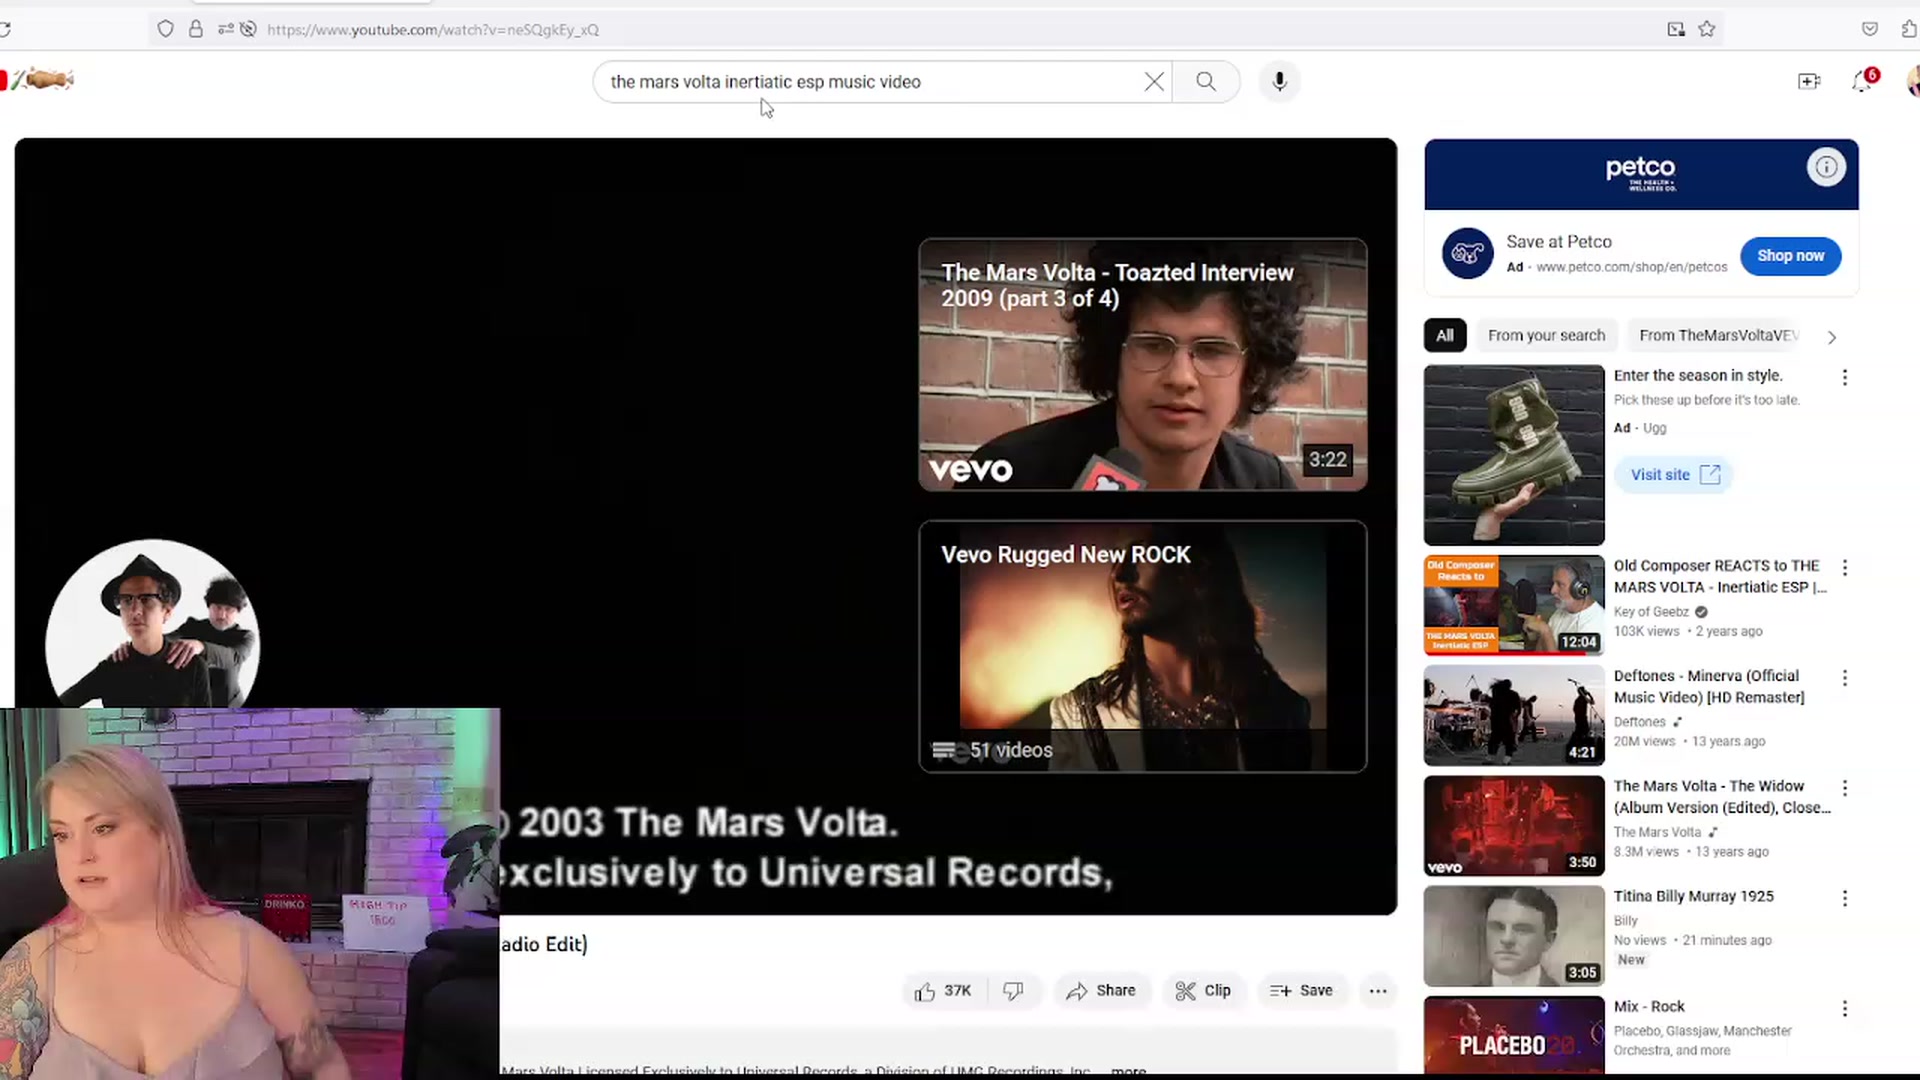Open more actions ellipsis under video
The height and width of the screenshot is (1080, 1920).
(x=1378, y=991)
